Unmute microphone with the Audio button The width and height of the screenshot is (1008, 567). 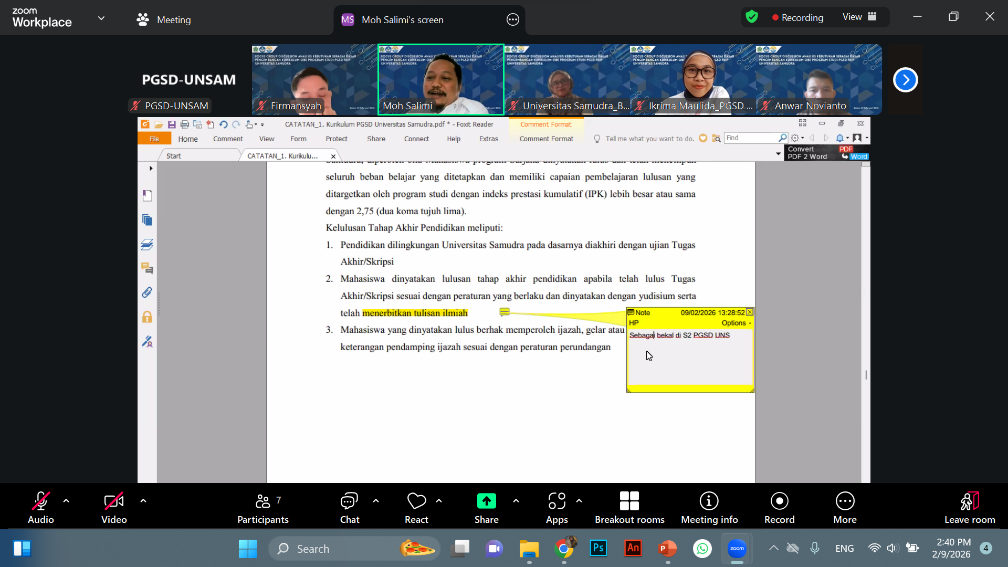coord(41,502)
